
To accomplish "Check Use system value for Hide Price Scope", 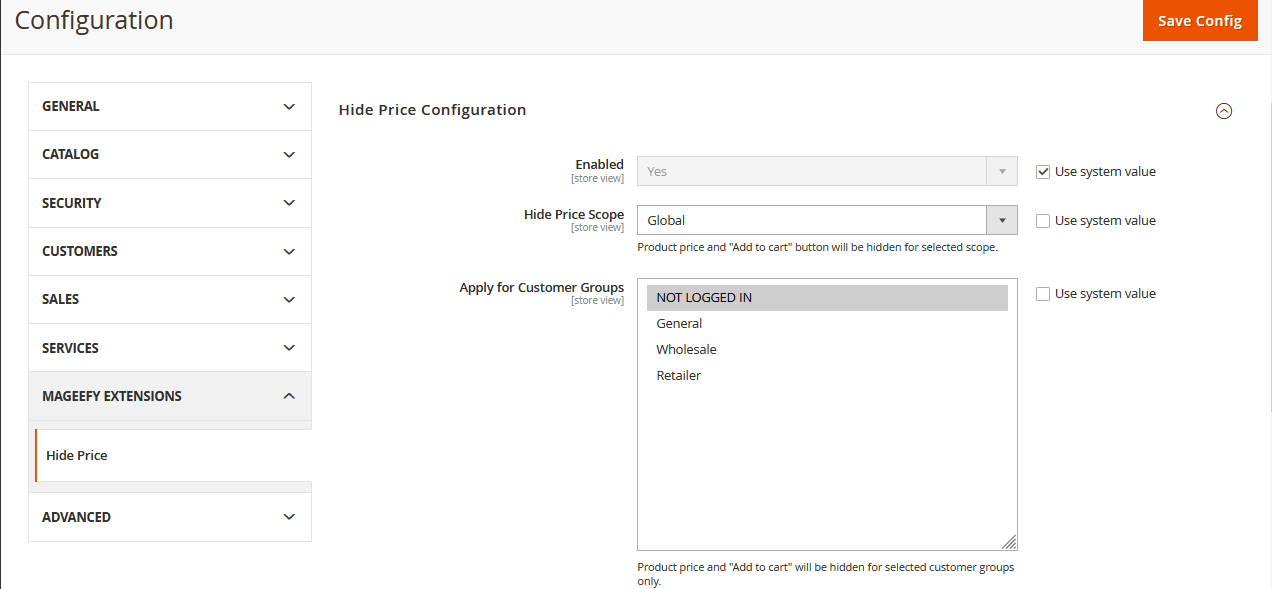I will coord(1043,220).
